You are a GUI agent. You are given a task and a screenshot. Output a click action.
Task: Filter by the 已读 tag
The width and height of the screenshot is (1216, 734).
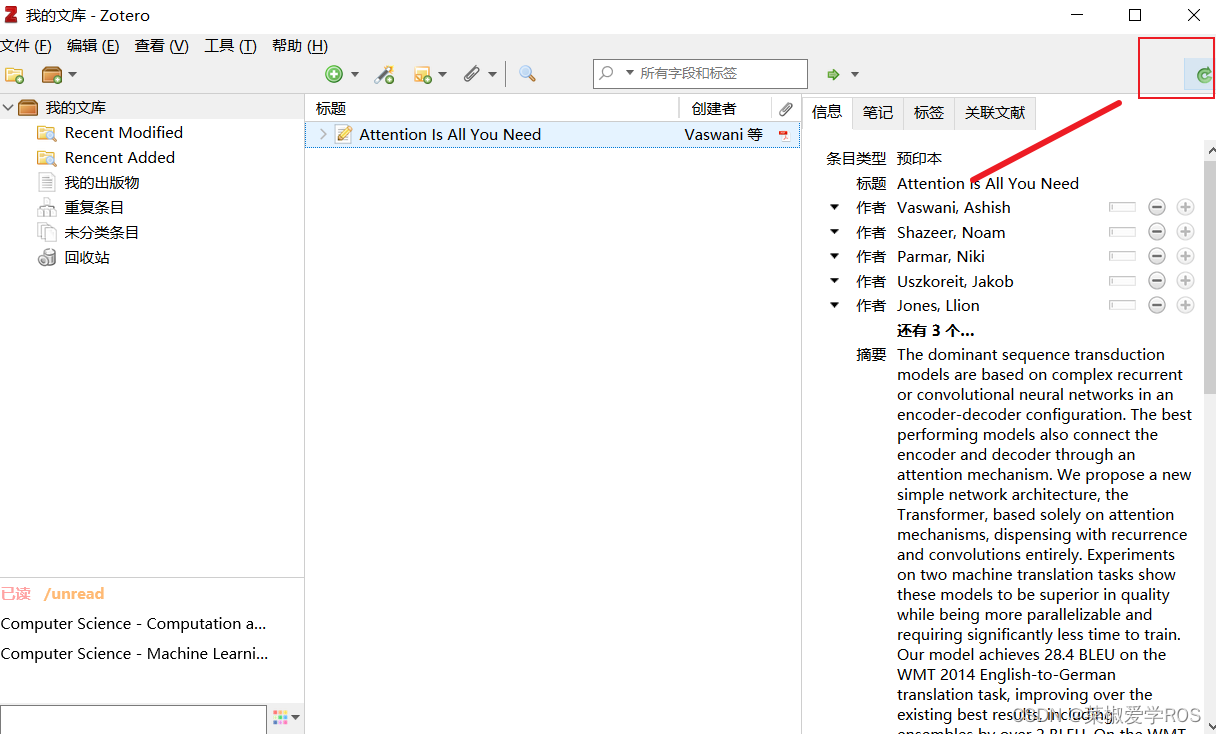pos(15,594)
